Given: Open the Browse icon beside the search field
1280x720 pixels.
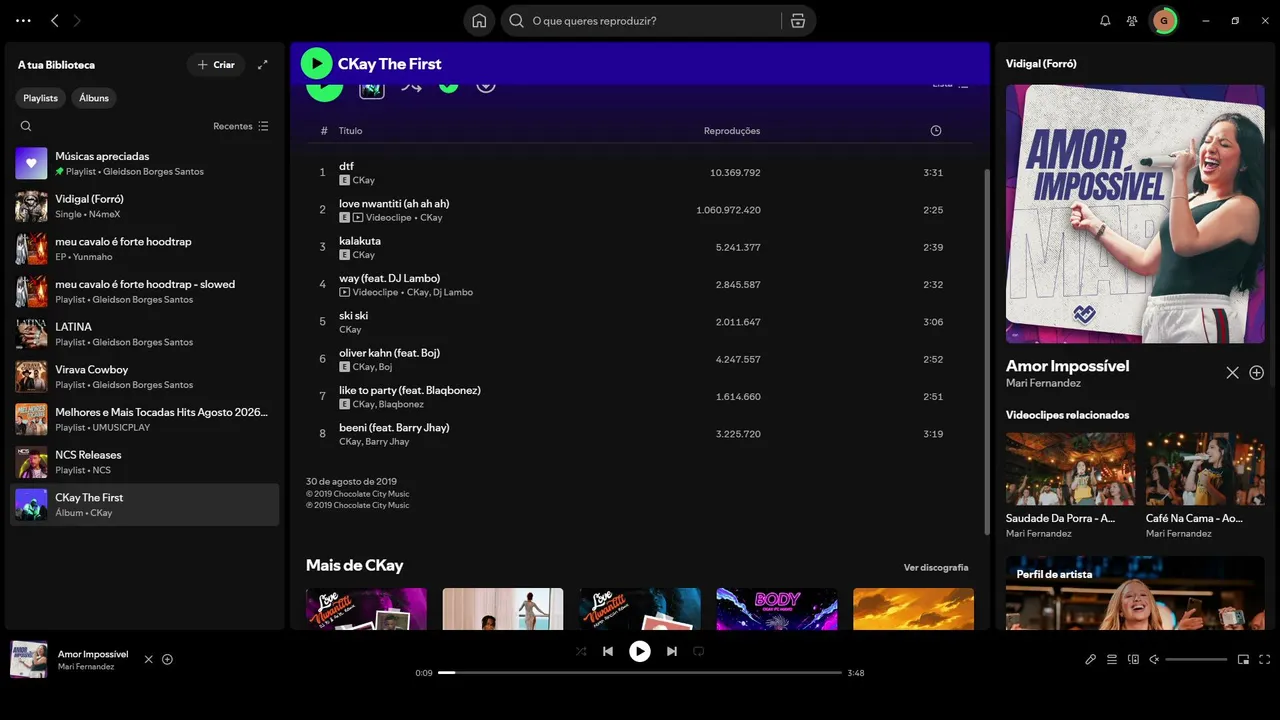Looking at the screenshot, I should tap(797, 21).
